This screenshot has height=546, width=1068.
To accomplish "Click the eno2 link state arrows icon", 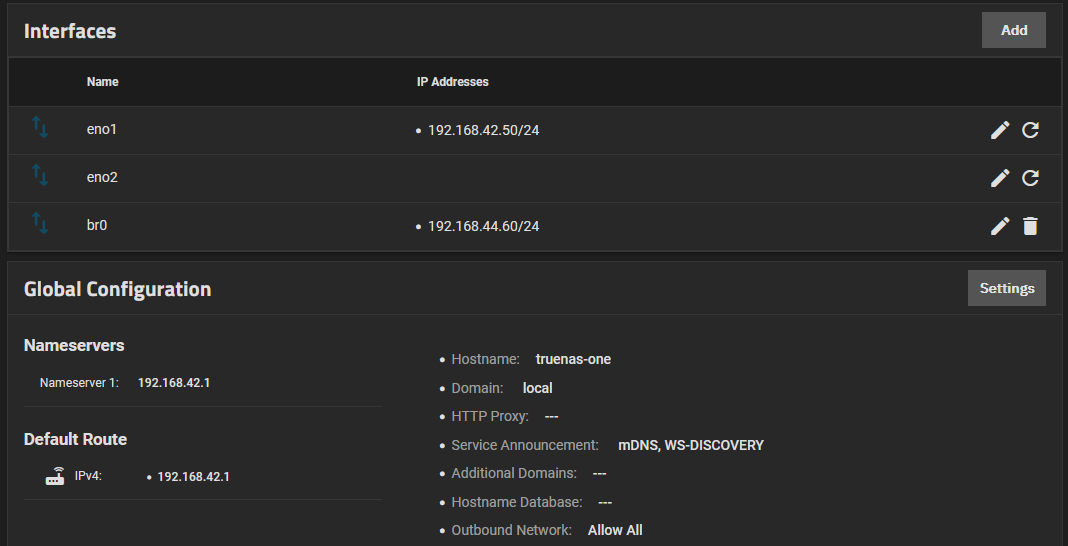I will [40, 176].
